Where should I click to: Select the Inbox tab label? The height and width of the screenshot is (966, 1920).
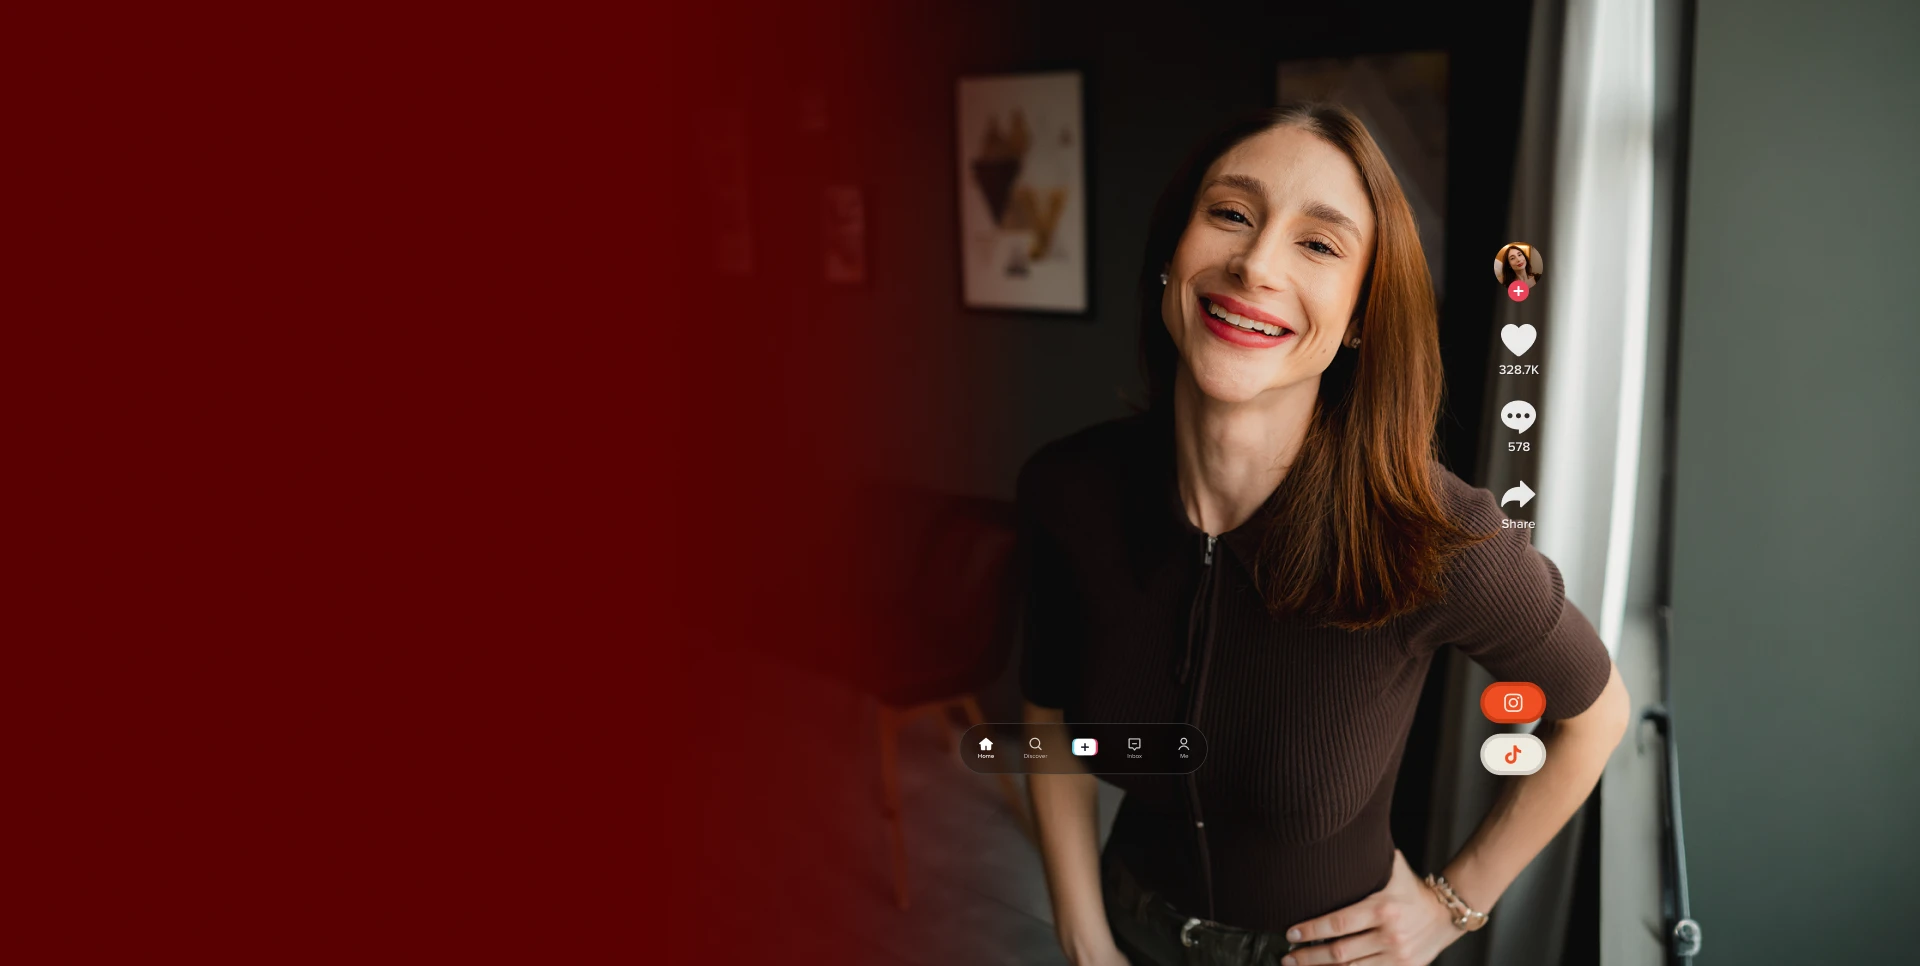[1134, 757]
